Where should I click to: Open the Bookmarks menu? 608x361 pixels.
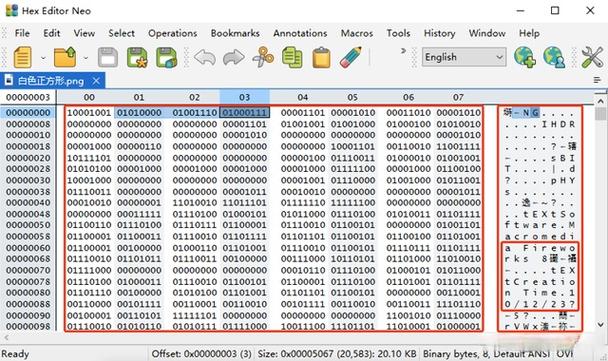[235, 33]
